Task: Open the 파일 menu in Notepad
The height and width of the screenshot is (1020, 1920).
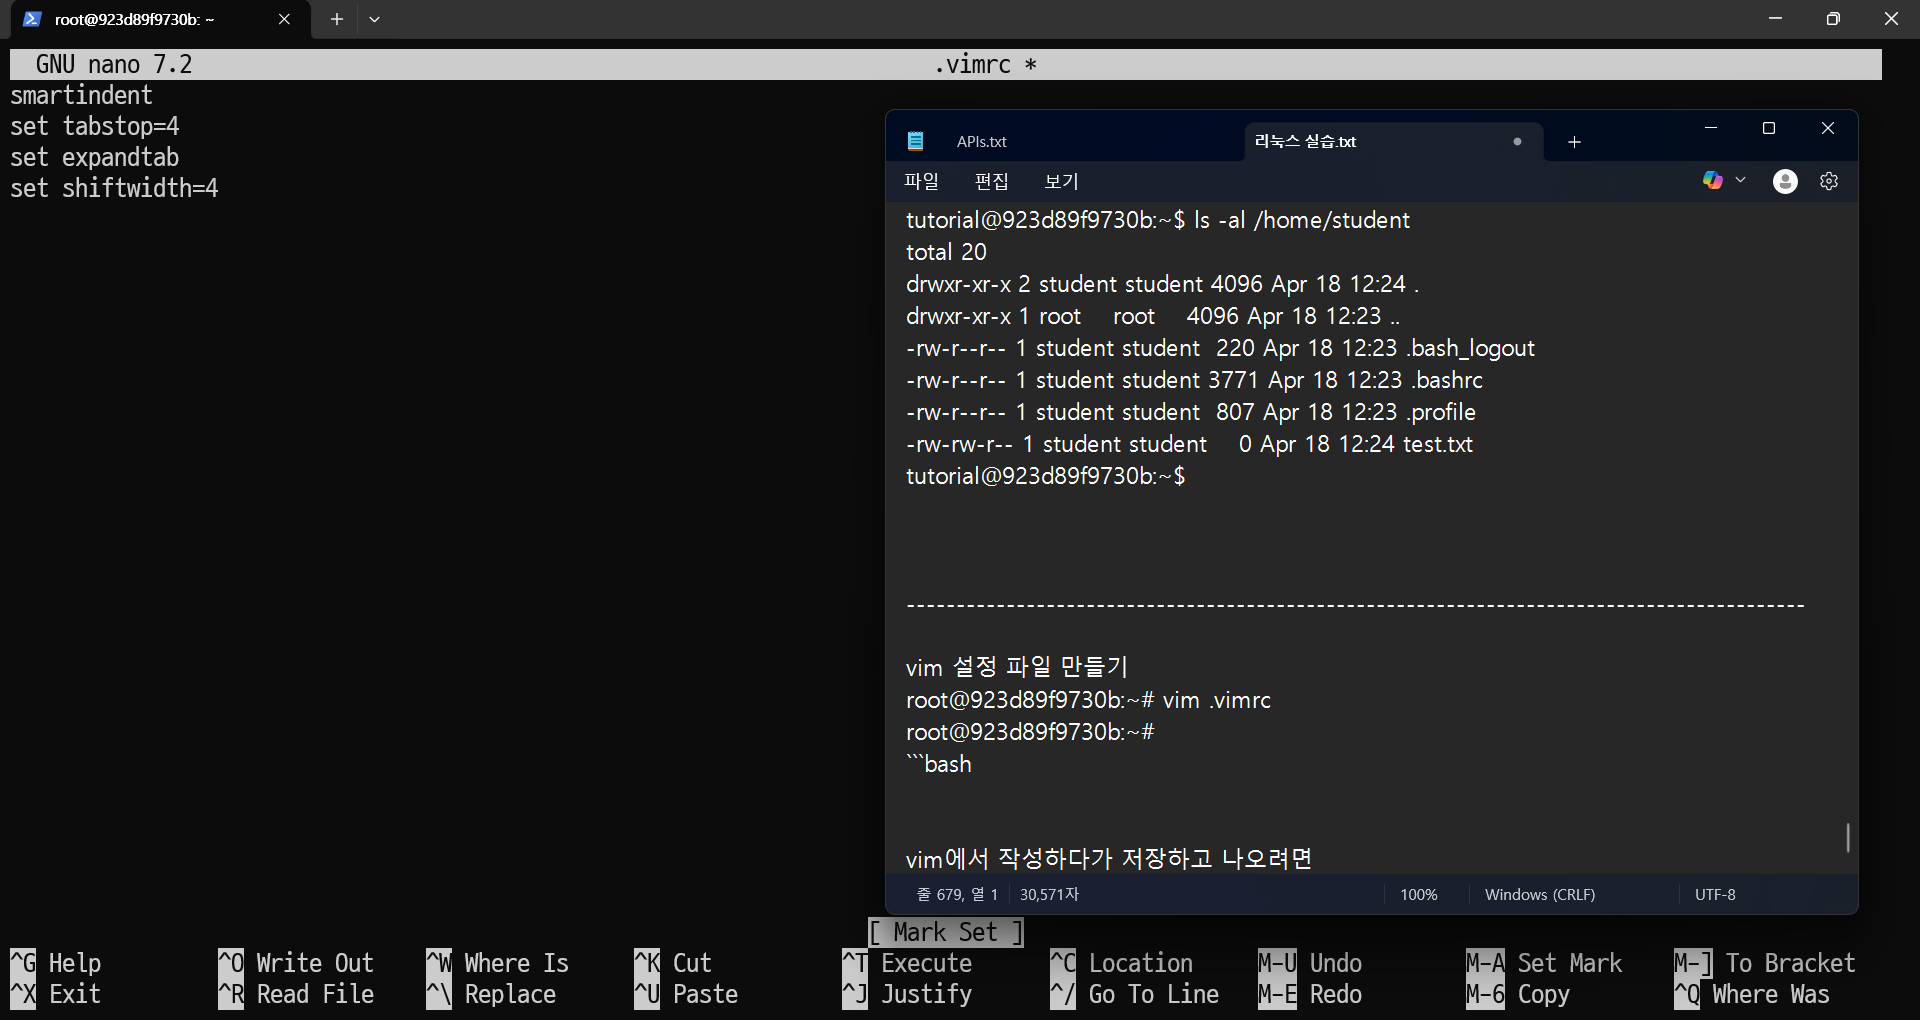Action: tap(921, 181)
